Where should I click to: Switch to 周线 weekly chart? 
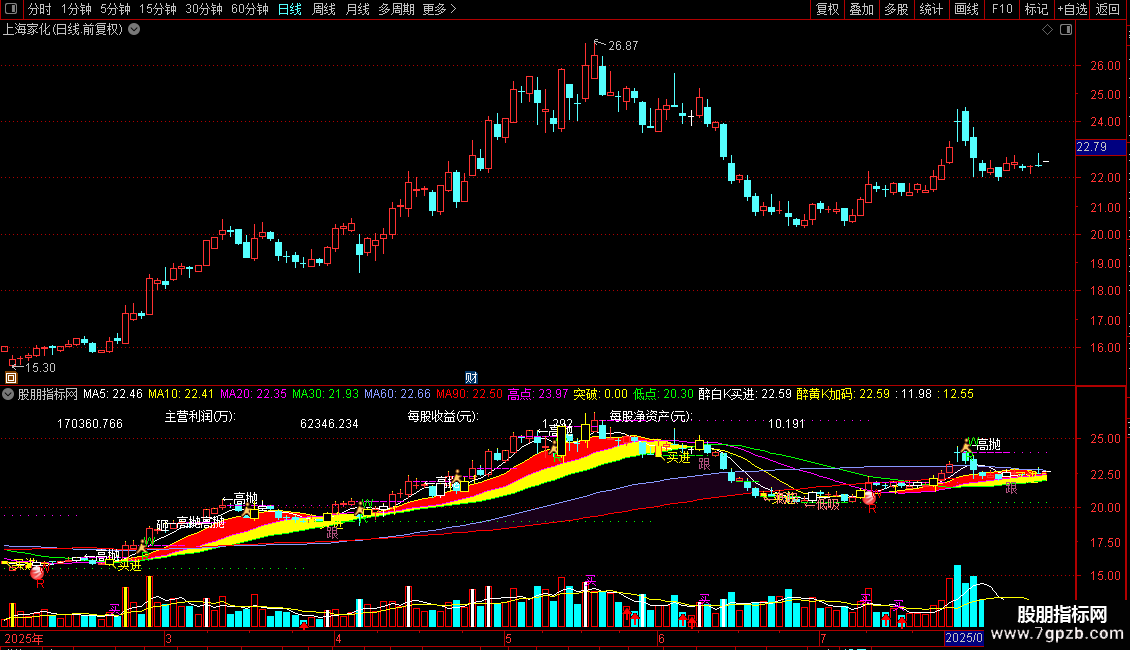coord(324,9)
